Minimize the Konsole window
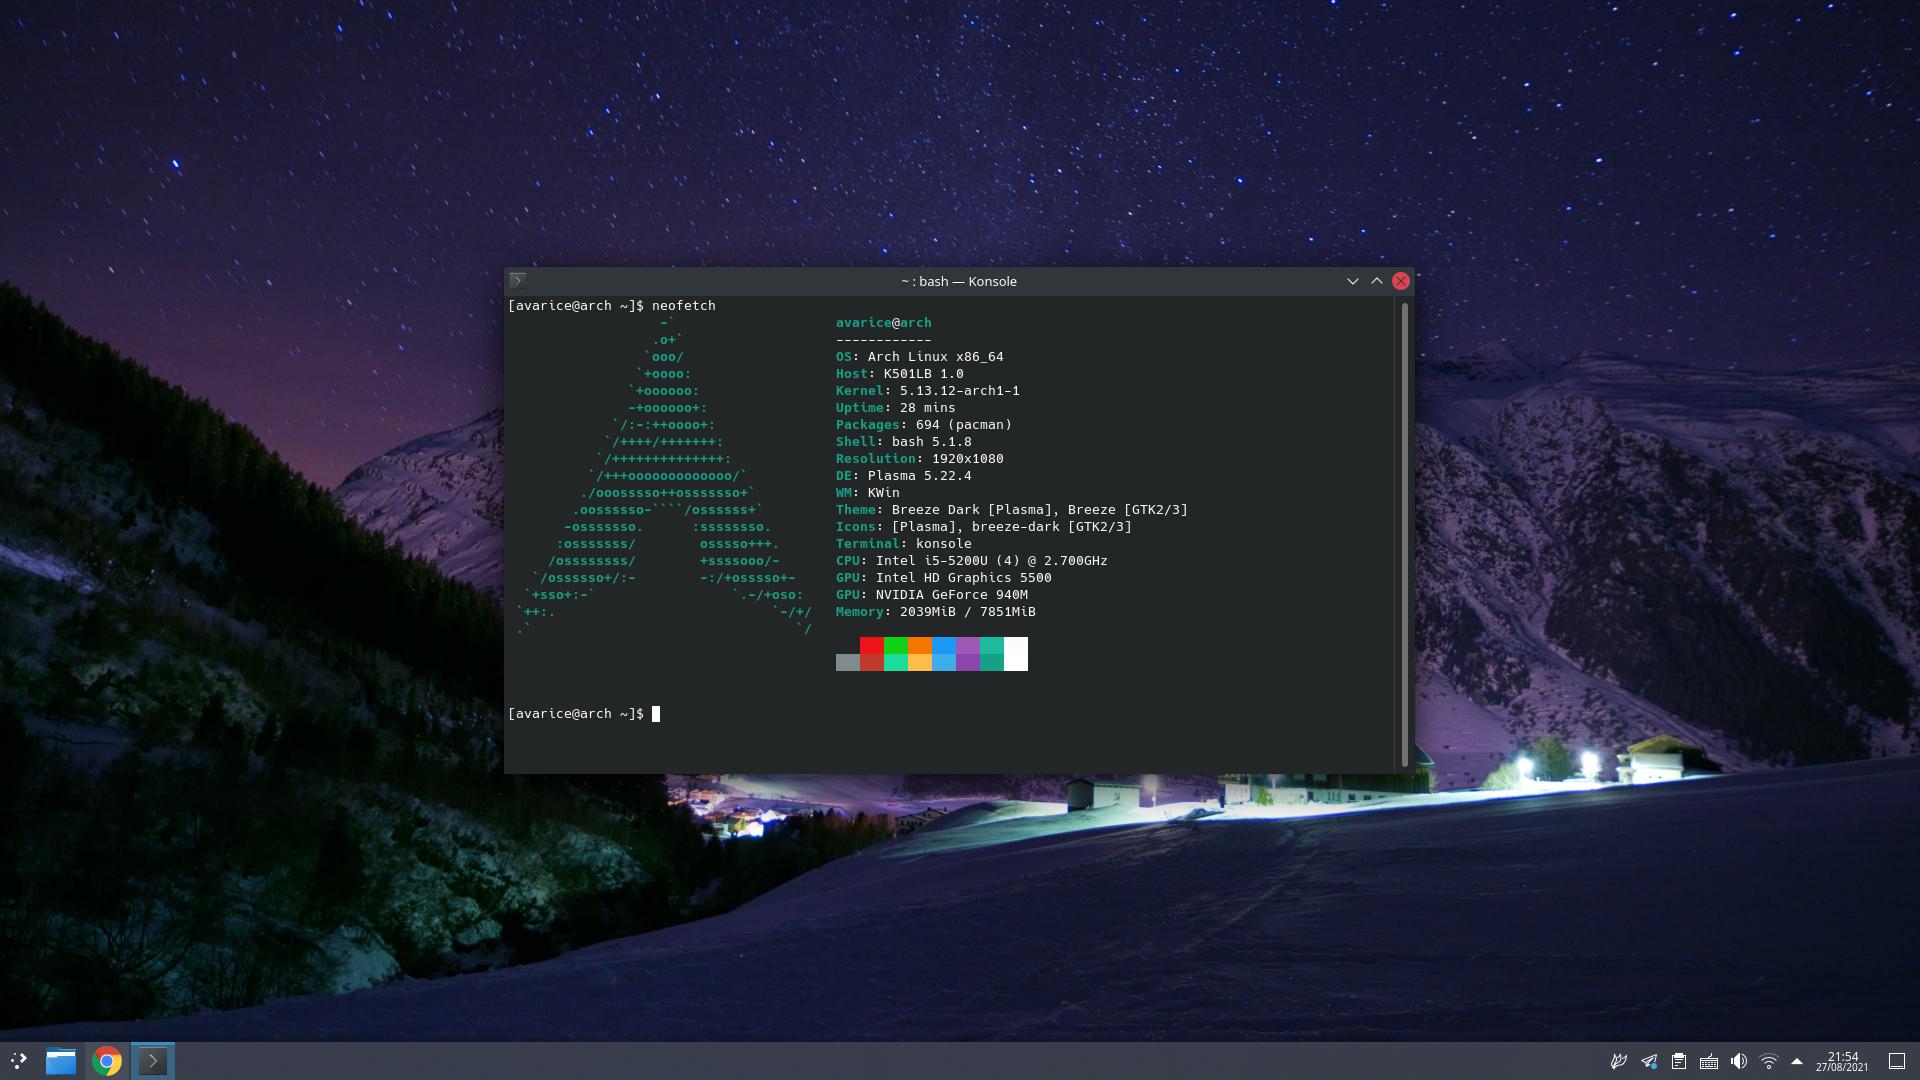The width and height of the screenshot is (1920, 1080). (1353, 281)
